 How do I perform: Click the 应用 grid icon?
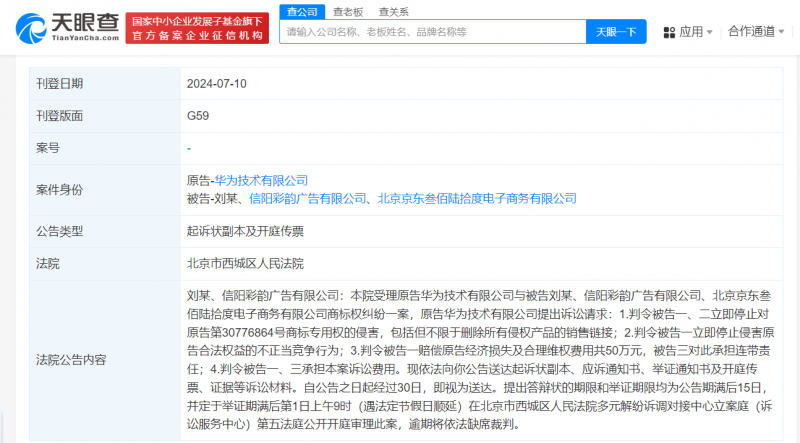click(x=669, y=32)
